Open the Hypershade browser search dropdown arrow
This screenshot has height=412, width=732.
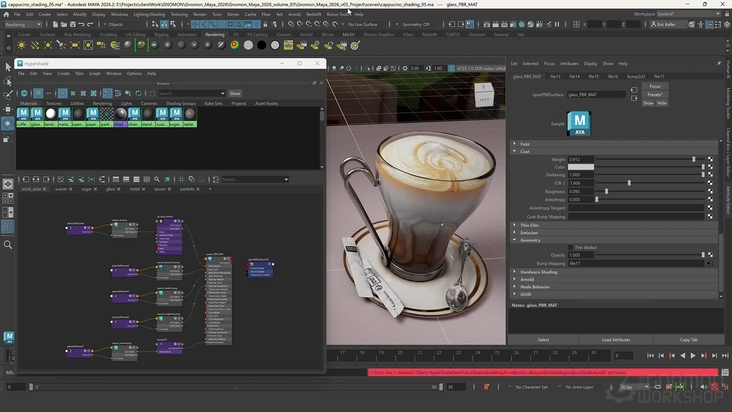point(222,93)
